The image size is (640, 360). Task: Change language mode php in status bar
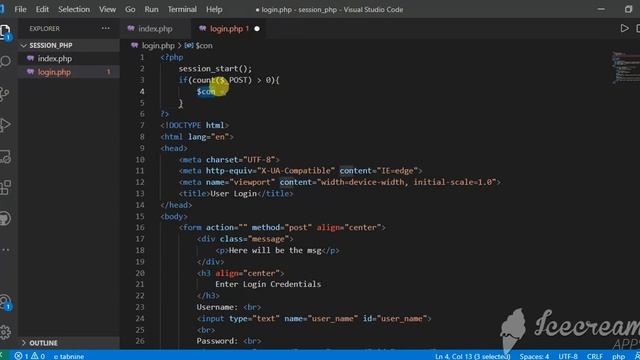point(618,356)
